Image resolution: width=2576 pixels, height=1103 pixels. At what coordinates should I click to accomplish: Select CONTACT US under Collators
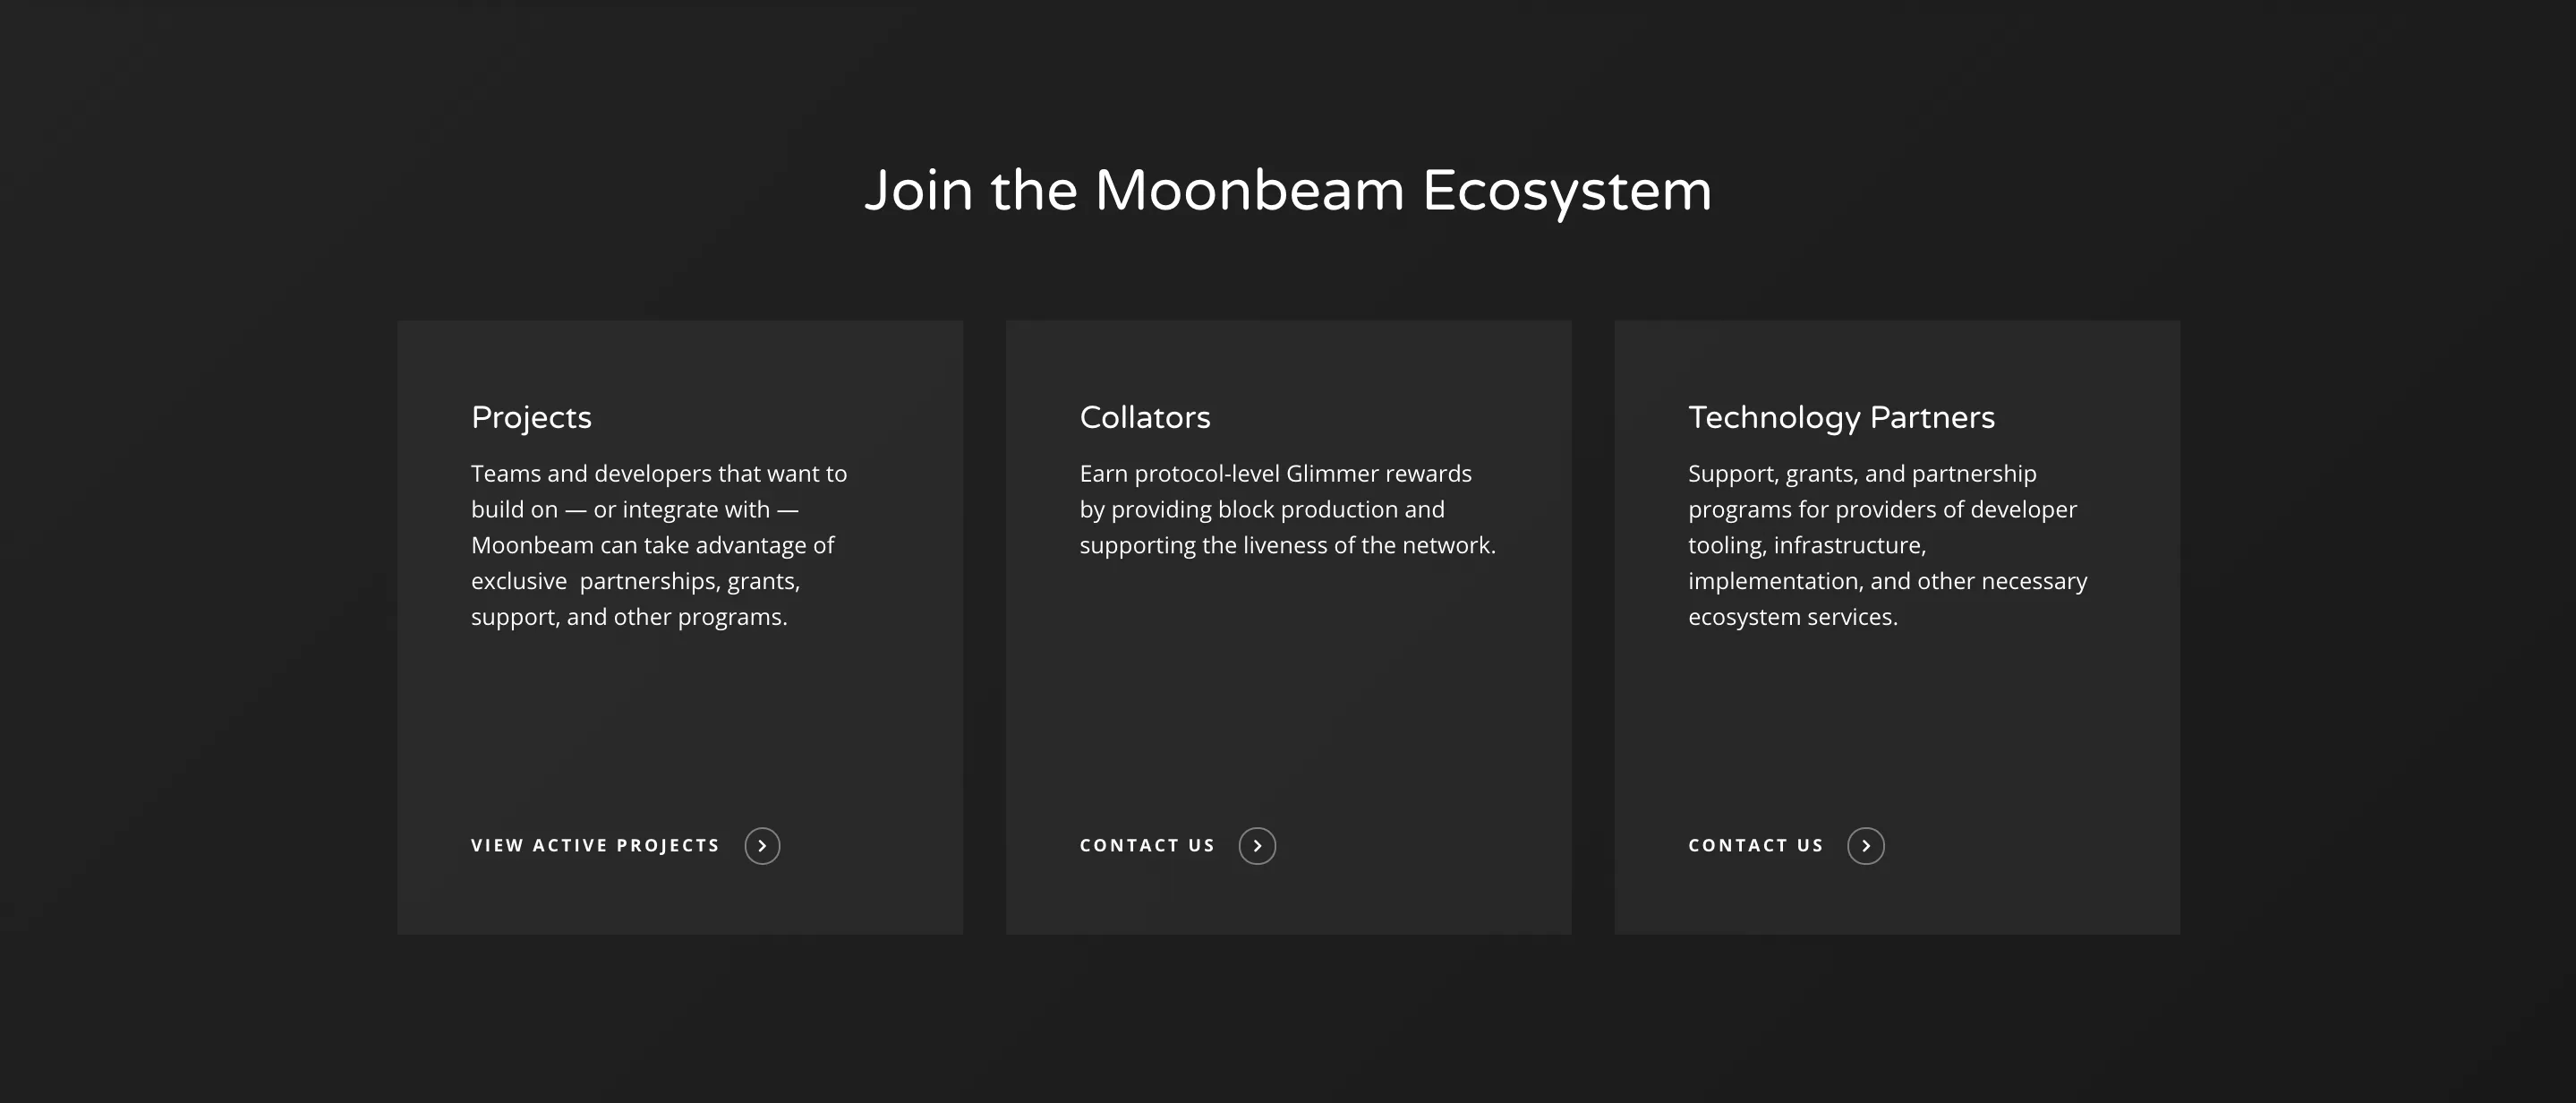[1147, 845]
